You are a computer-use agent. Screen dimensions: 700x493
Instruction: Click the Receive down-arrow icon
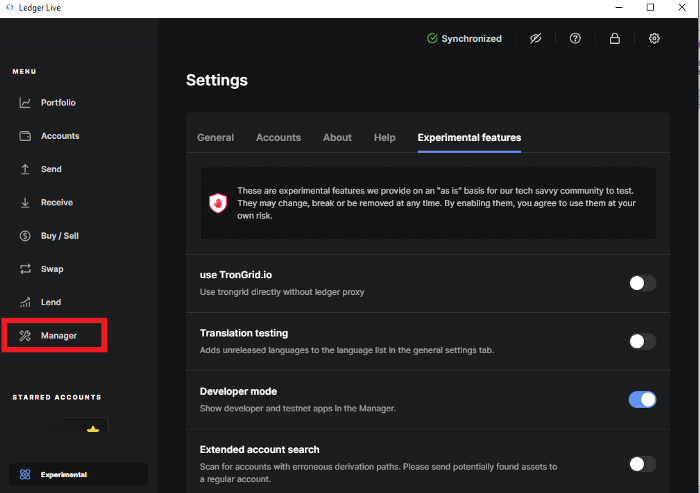click(x=25, y=203)
